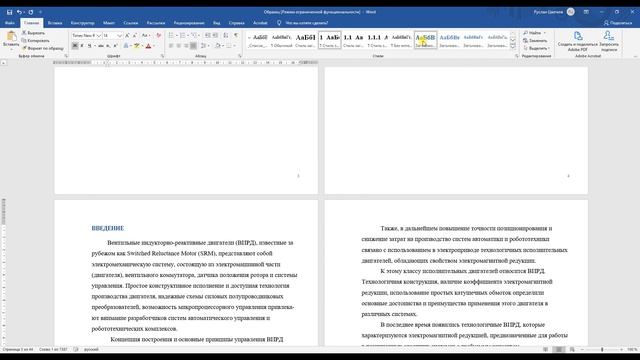Viewport: 640px width, 360px height.
Task: Open Font dialog launcher
Action: click(x=162, y=56)
